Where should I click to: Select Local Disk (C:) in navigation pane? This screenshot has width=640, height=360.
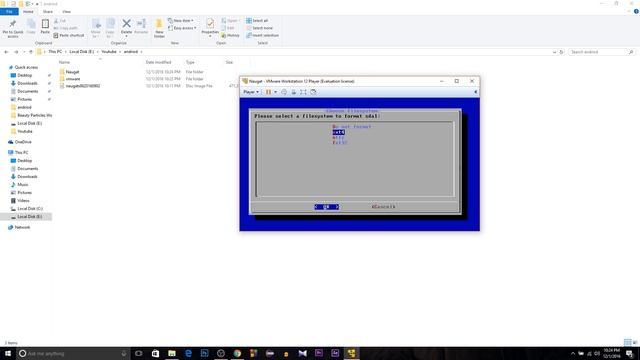pos(30,209)
